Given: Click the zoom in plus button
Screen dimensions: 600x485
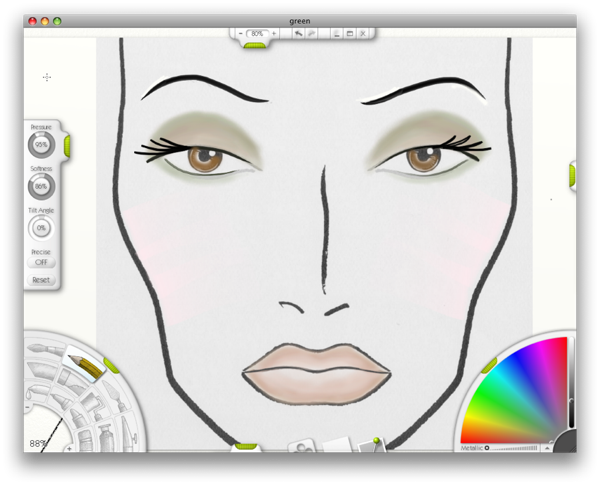Looking at the screenshot, I should 274,33.
